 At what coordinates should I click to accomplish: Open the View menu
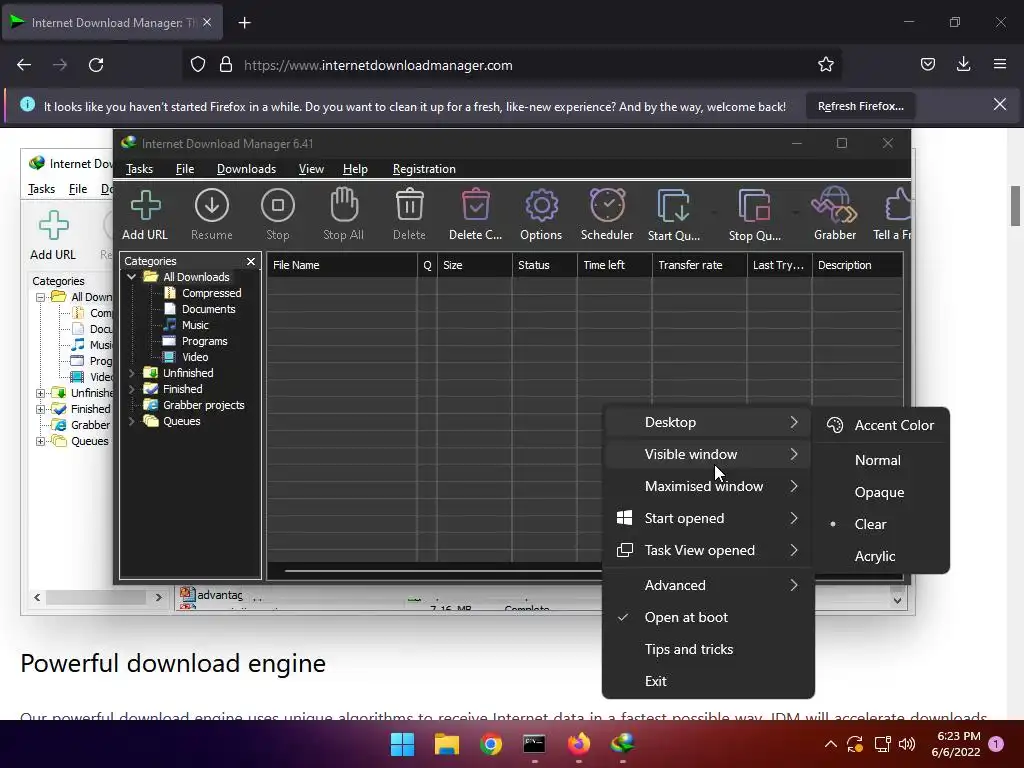(311, 169)
